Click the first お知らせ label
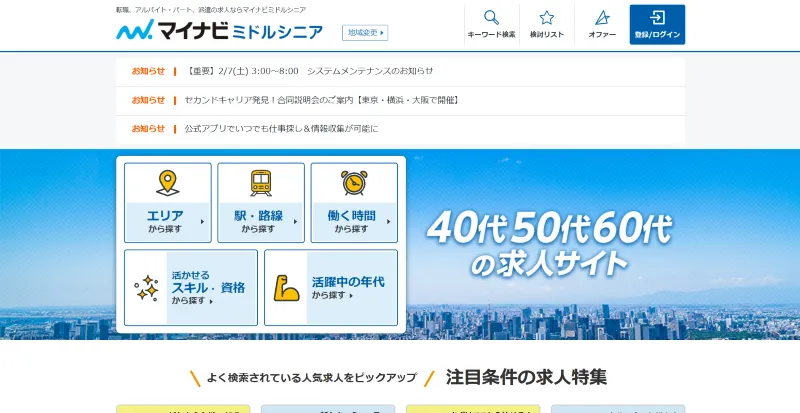The height and width of the screenshot is (413, 800). coord(148,71)
